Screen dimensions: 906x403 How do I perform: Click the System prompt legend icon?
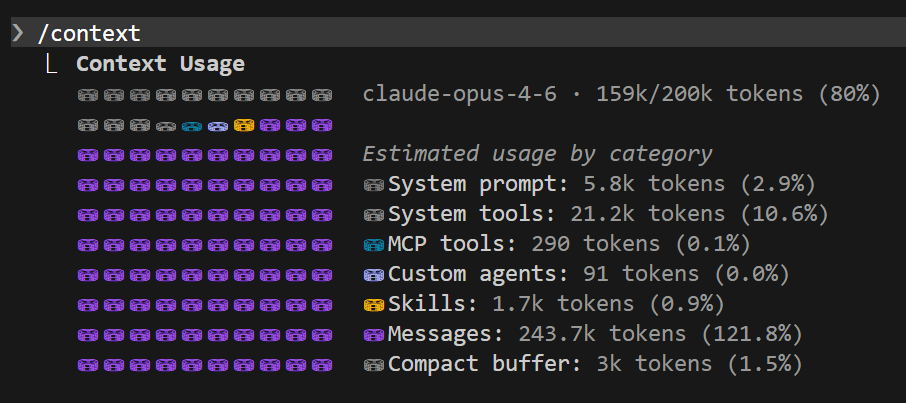(x=374, y=185)
